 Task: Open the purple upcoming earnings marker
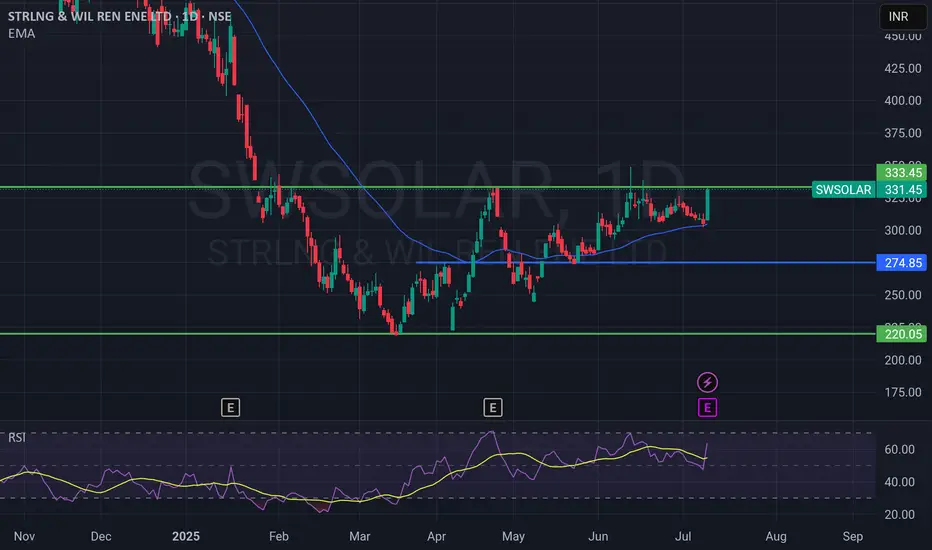(707, 408)
